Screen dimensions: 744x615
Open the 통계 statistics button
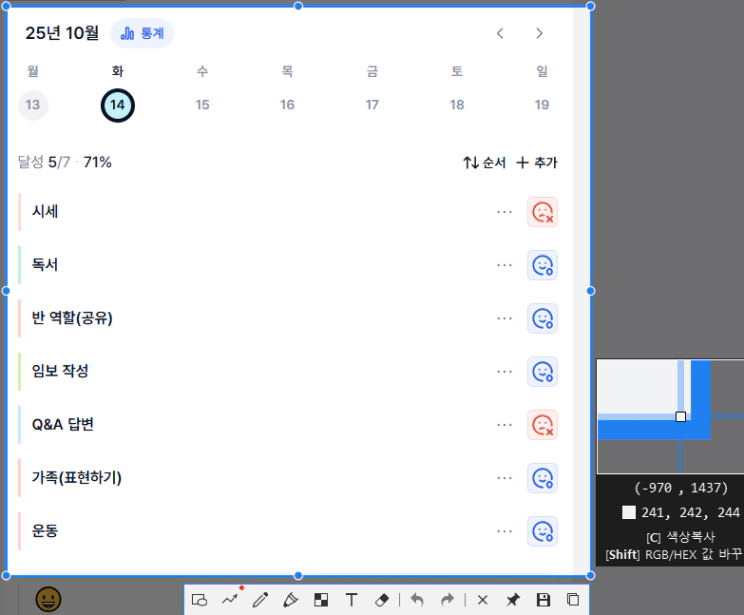tap(142, 33)
